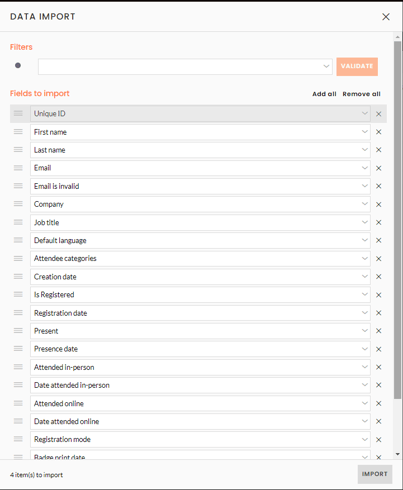Expand the Registration mode dropdown
Screen dimensions: 403x490
(200, 439)
